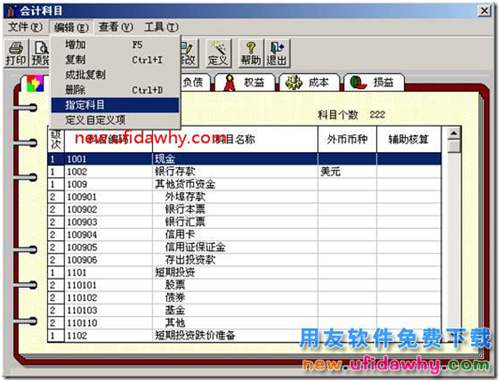Choose 增加 F5 from the edit menu

(115, 45)
